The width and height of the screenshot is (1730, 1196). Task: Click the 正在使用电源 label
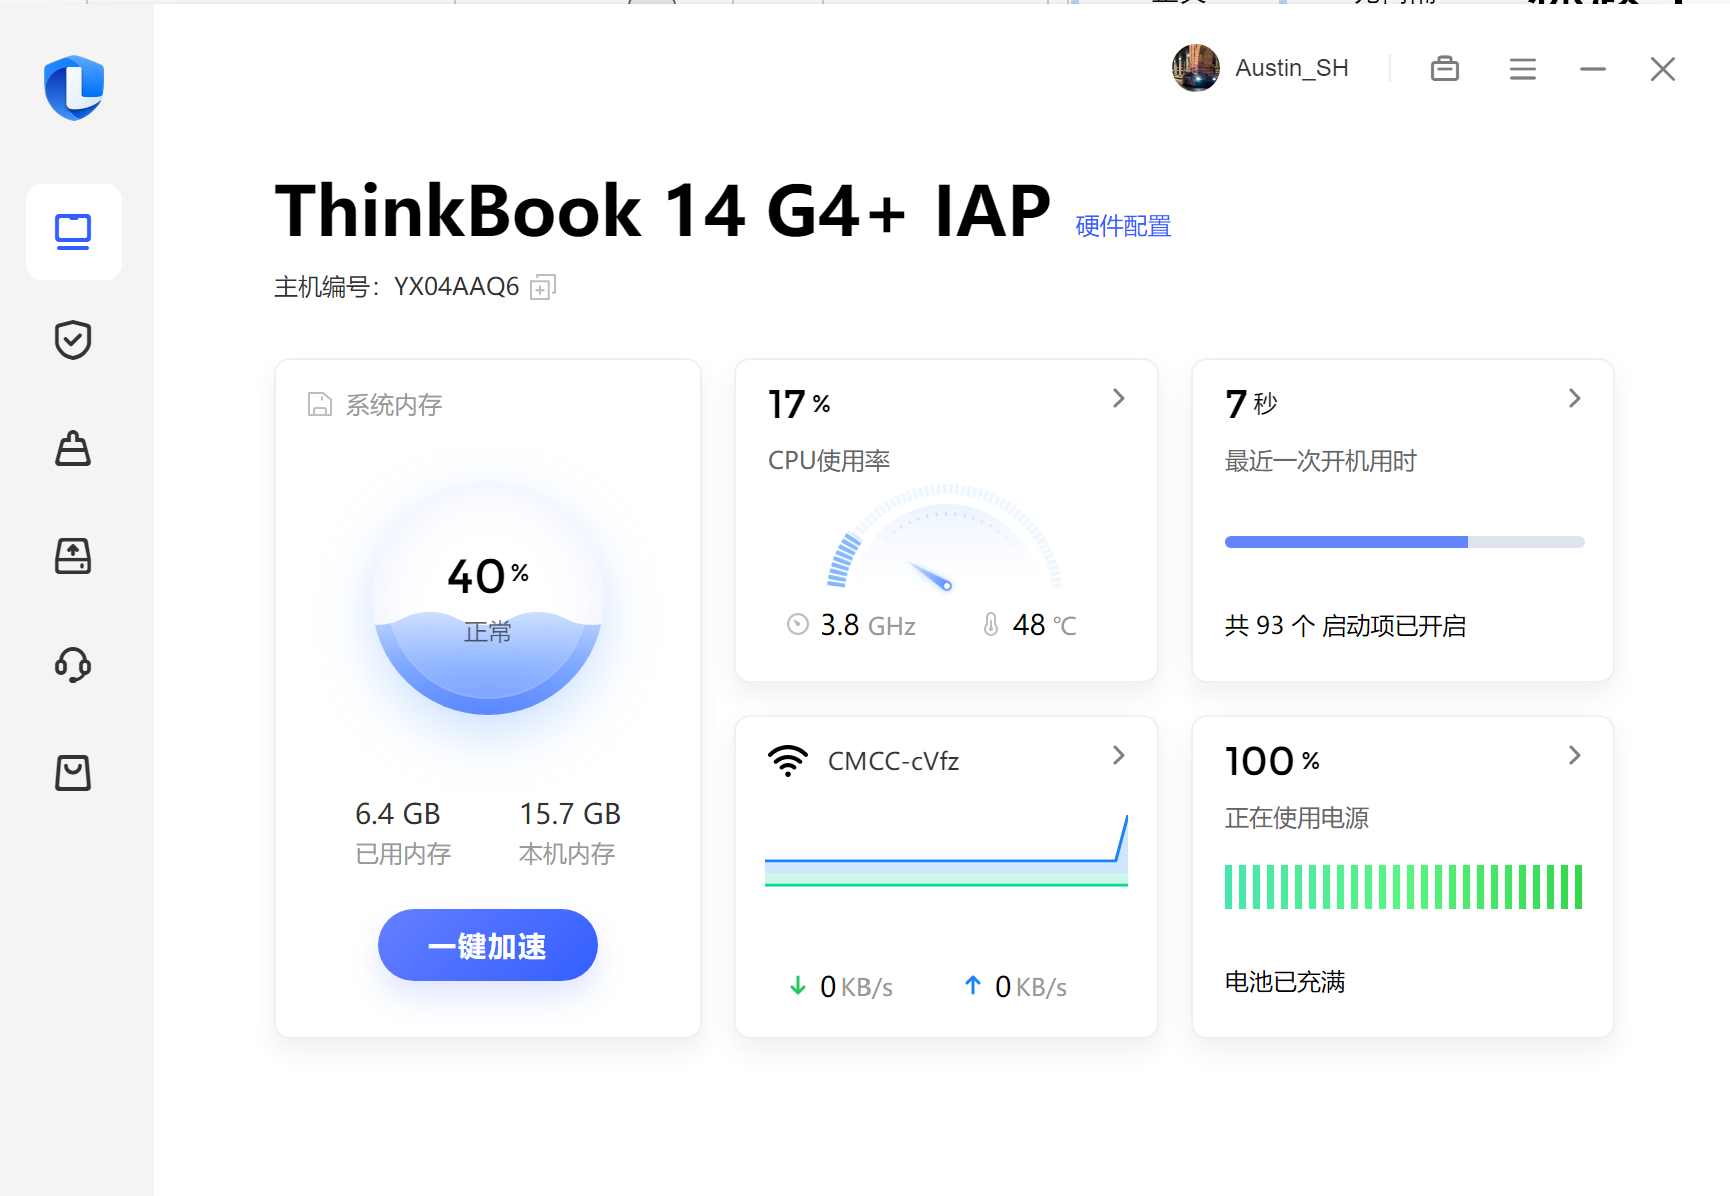point(1297,818)
